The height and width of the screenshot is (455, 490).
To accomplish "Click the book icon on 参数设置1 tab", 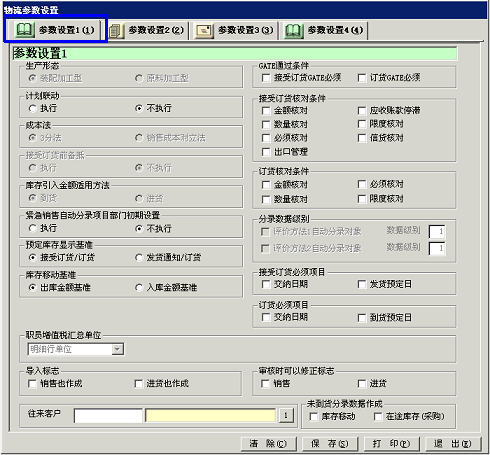I will (25, 30).
